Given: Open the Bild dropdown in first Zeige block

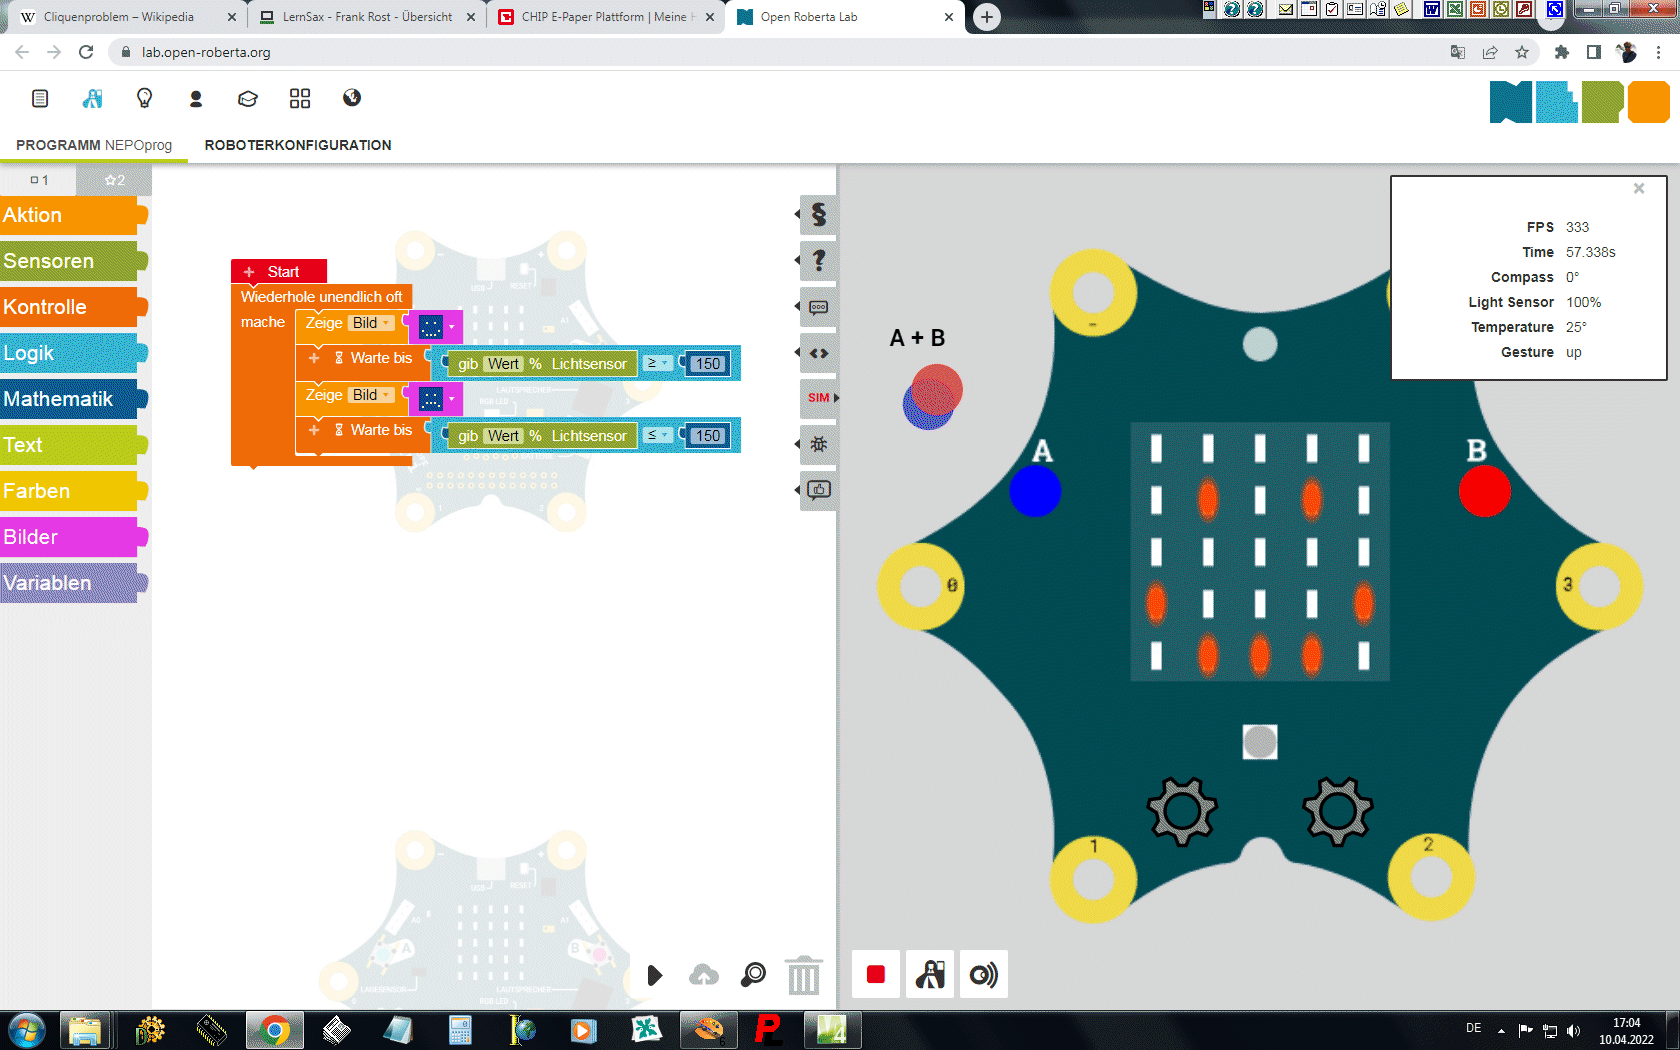Looking at the screenshot, I should coord(372,323).
